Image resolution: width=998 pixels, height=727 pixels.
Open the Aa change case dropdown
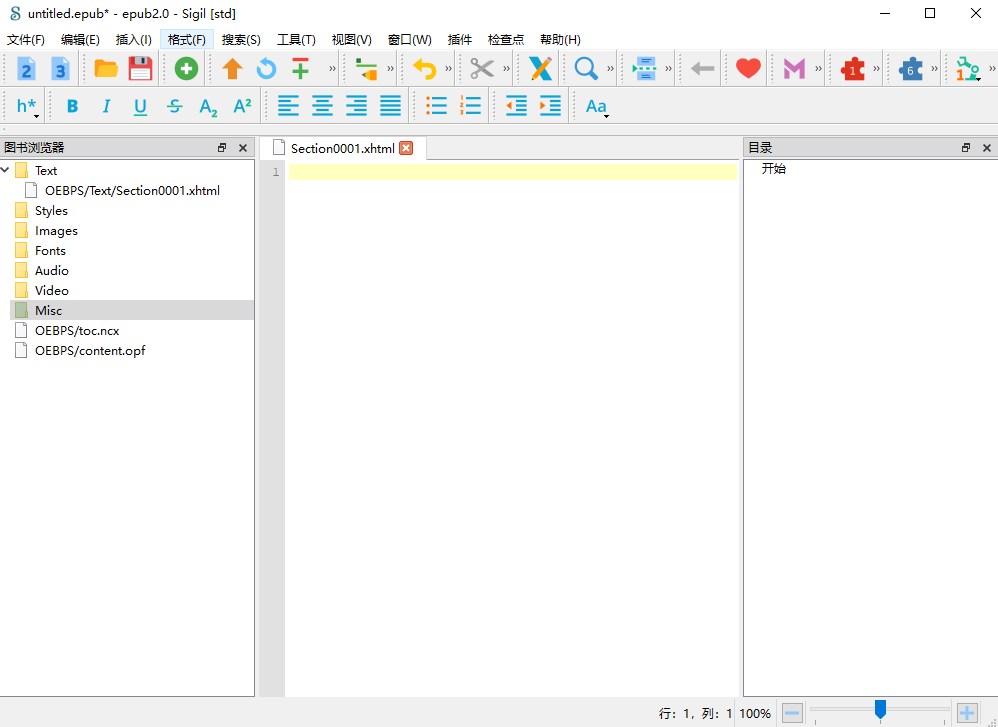point(596,106)
